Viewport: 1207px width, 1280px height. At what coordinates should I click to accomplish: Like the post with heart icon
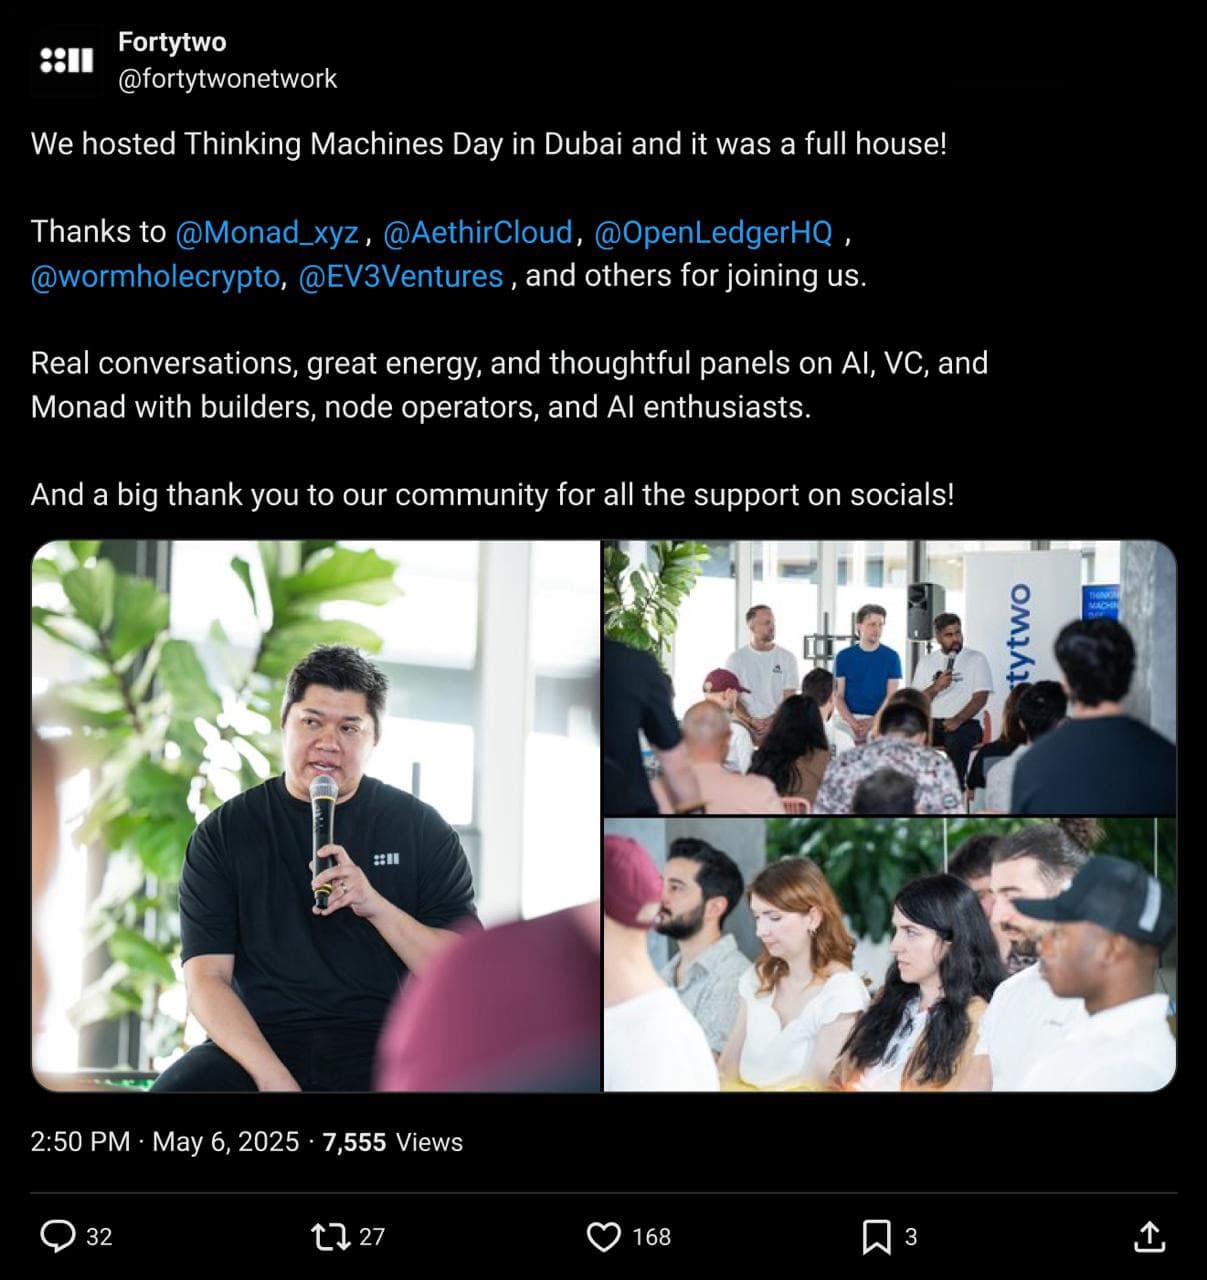tap(604, 1237)
